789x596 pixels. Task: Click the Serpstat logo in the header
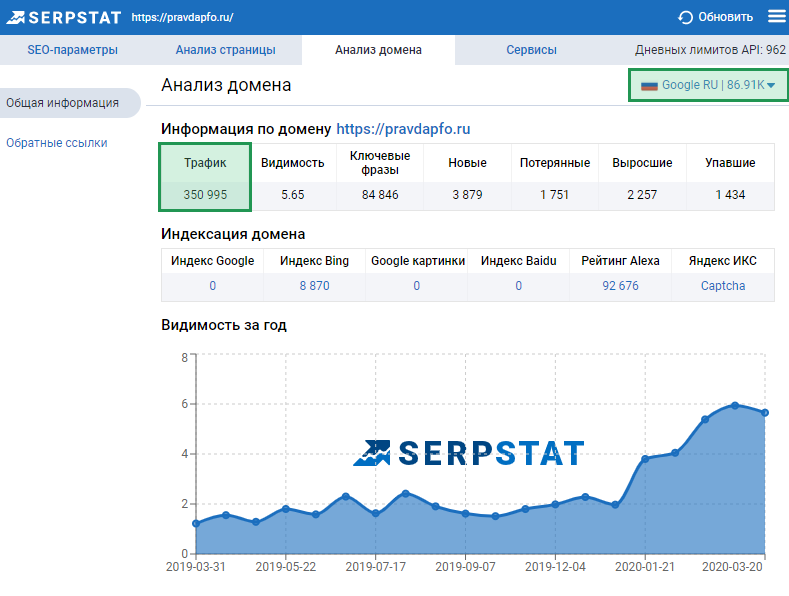coord(64,17)
